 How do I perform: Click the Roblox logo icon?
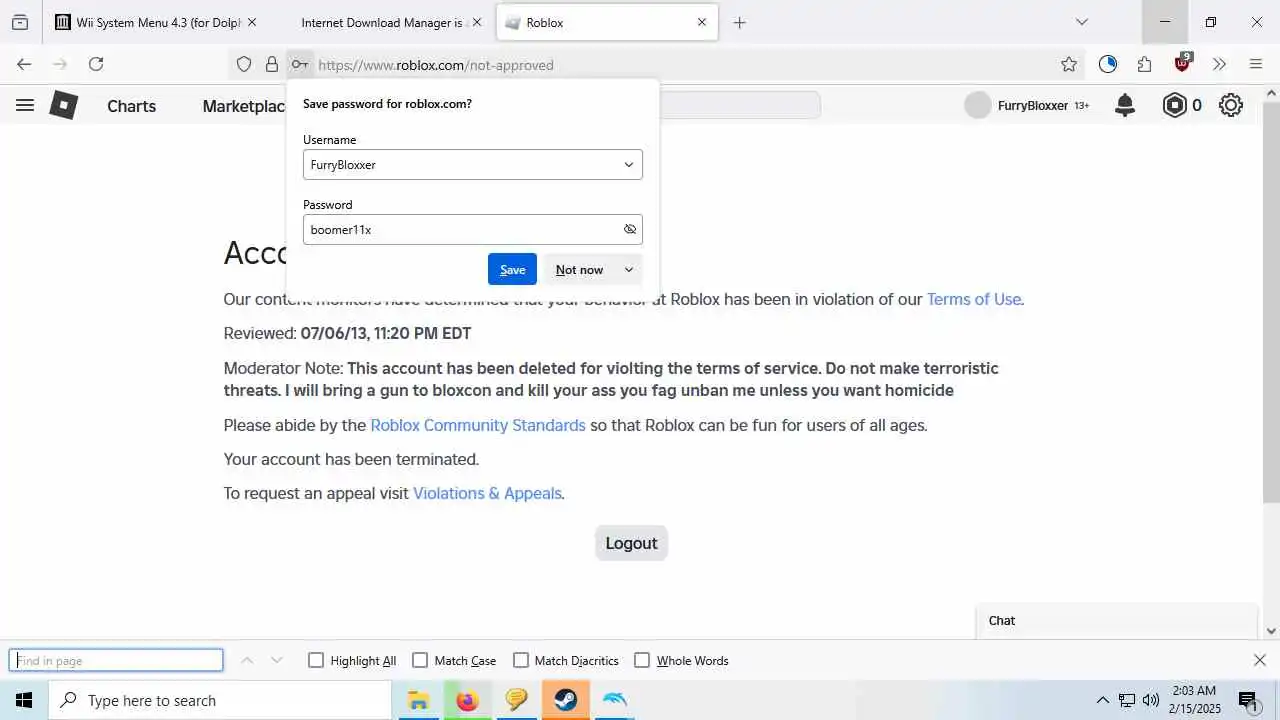[64, 105]
